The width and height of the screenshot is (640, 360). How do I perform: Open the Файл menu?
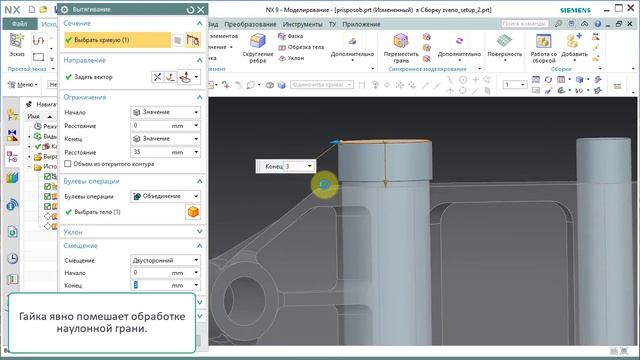19,24
